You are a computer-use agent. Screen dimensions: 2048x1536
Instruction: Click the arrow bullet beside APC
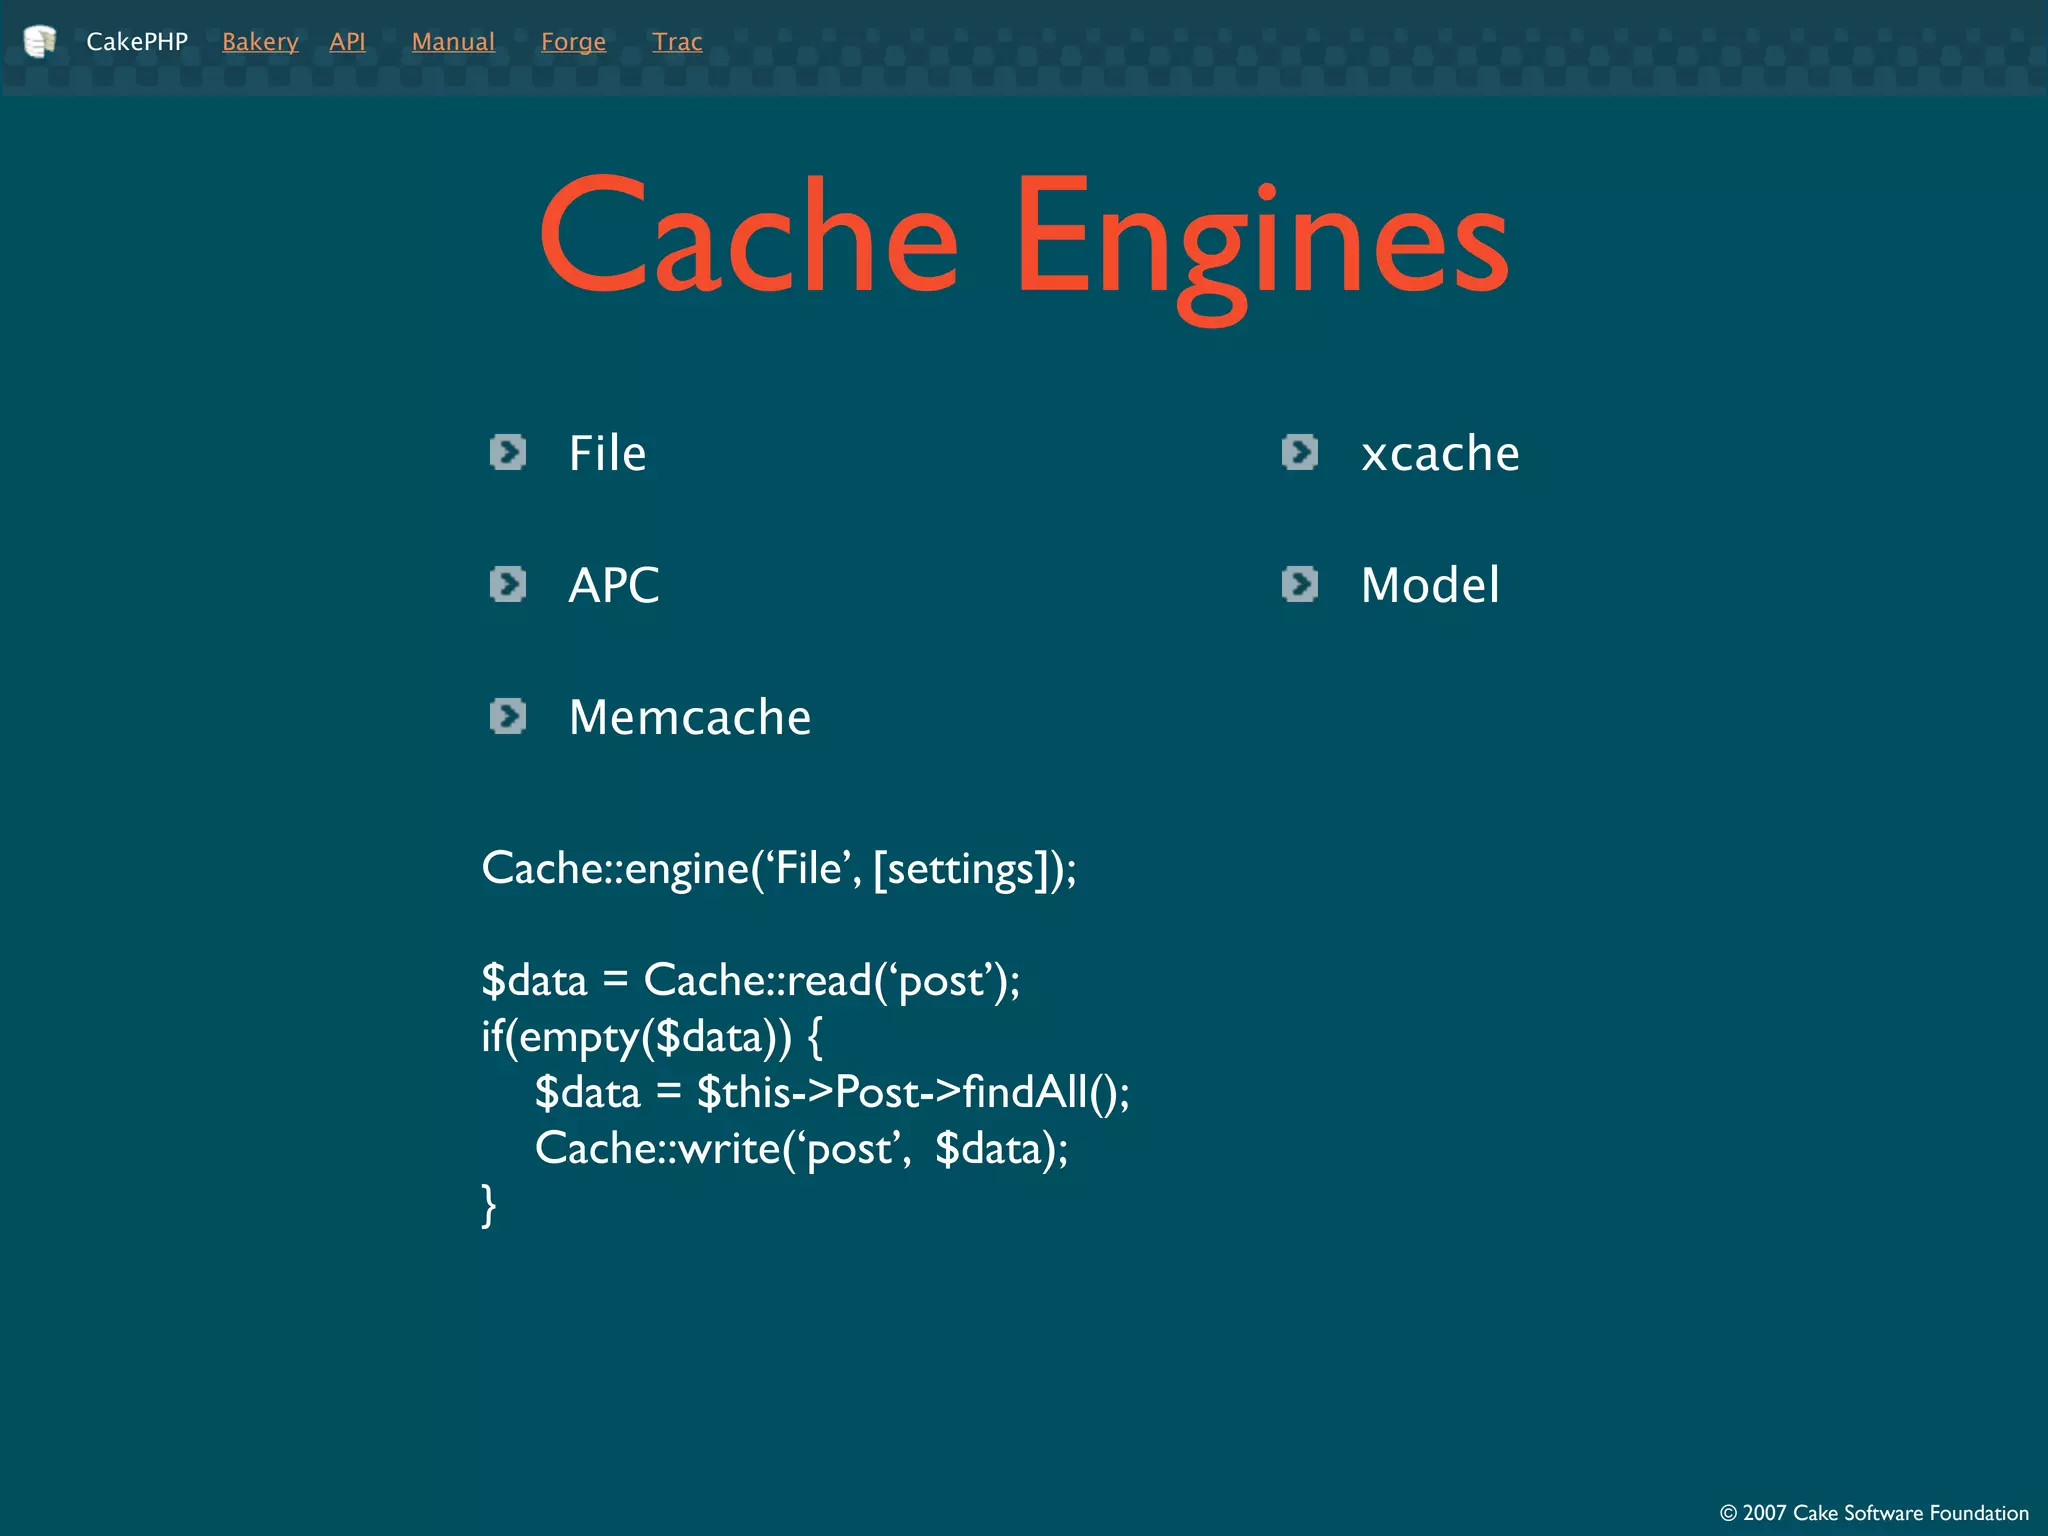point(508,584)
